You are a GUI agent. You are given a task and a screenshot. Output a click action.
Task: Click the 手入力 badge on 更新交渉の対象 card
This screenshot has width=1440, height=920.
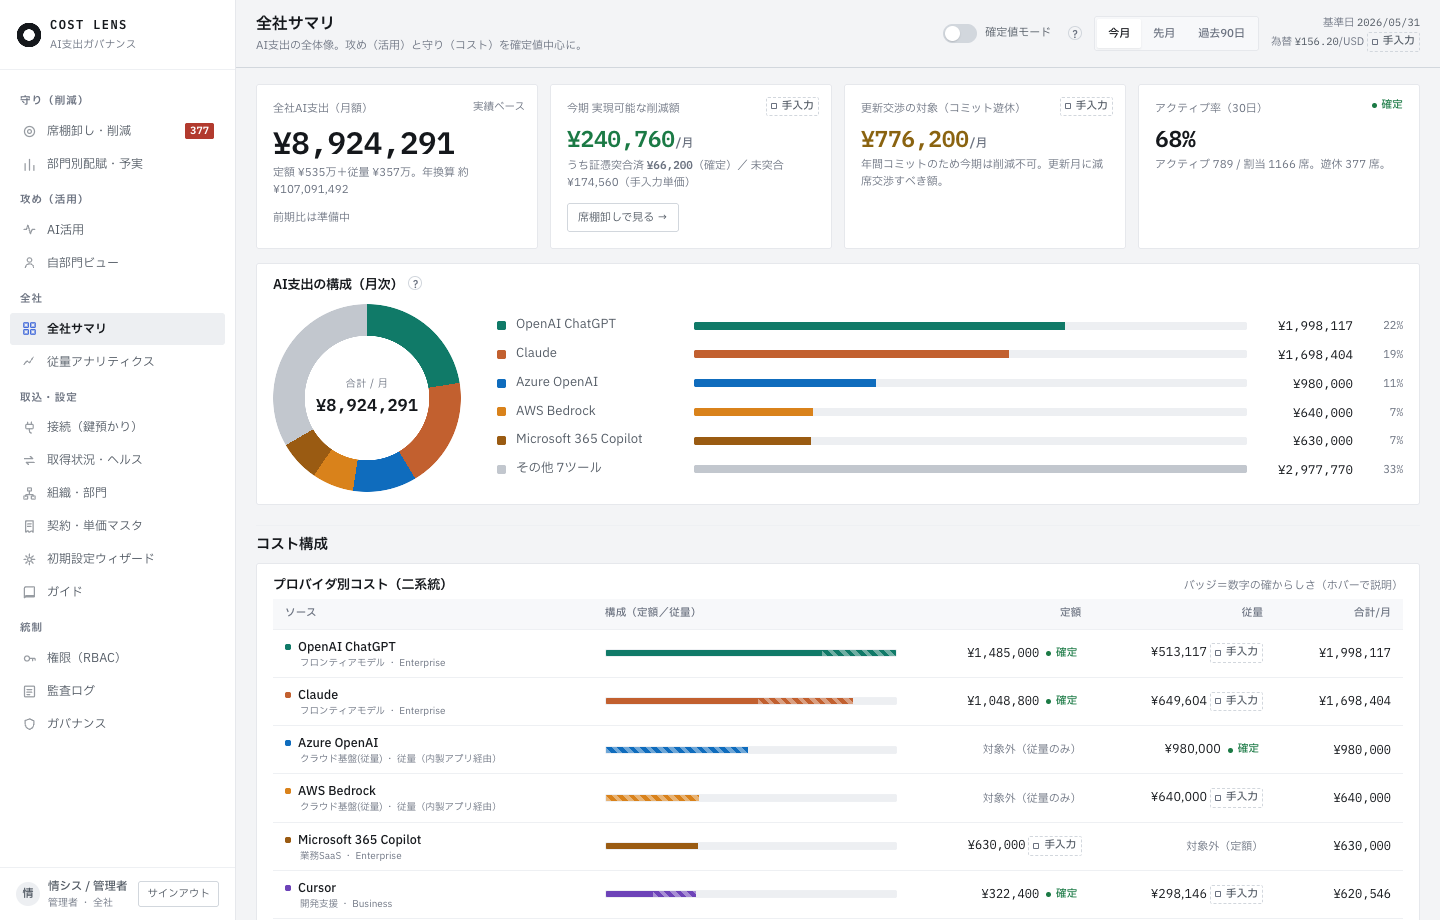point(1087,106)
